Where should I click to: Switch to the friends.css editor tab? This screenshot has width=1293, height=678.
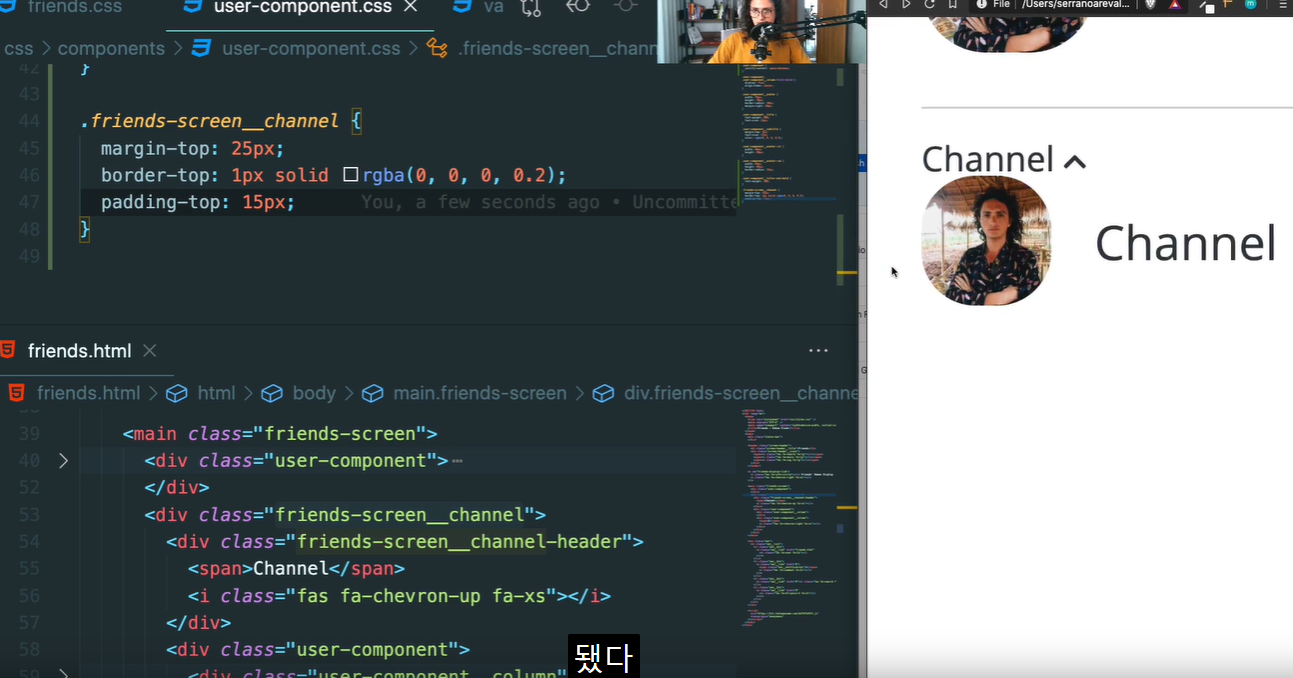click(73, 7)
